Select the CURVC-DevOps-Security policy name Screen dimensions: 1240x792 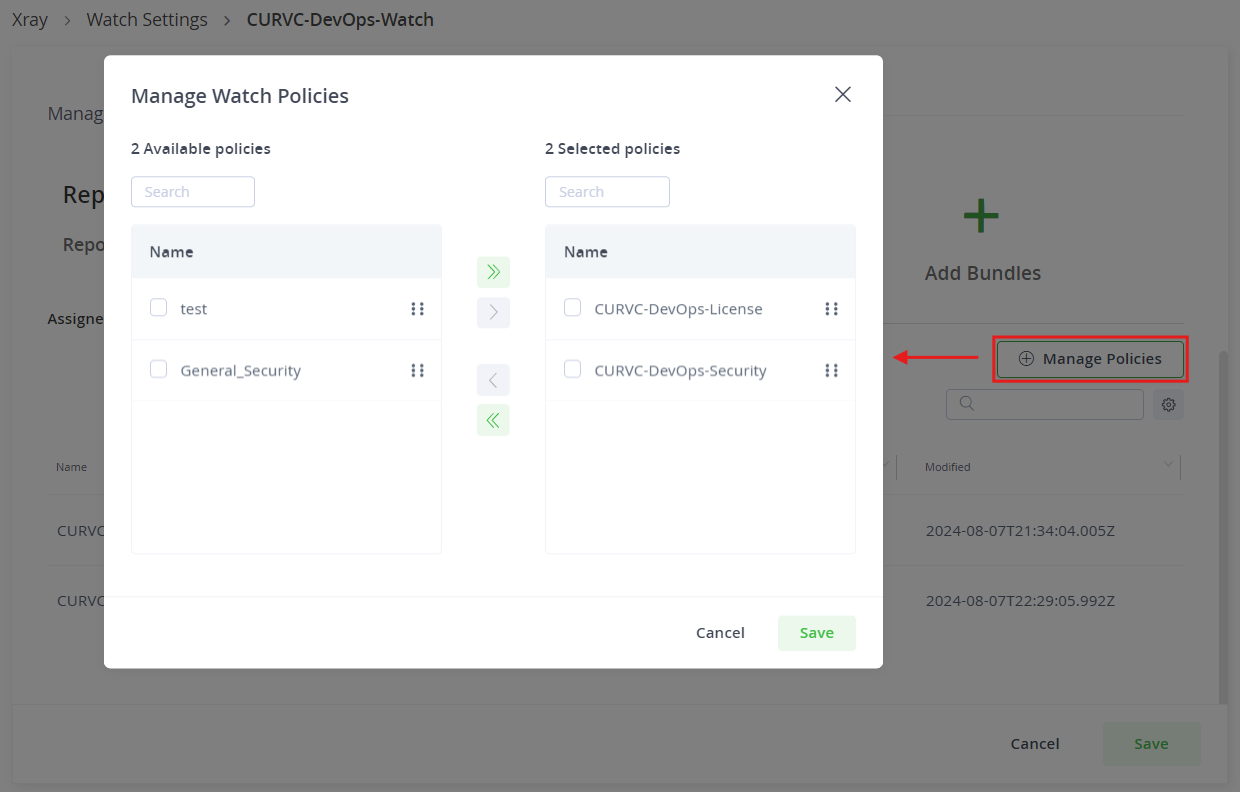click(x=680, y=371)
